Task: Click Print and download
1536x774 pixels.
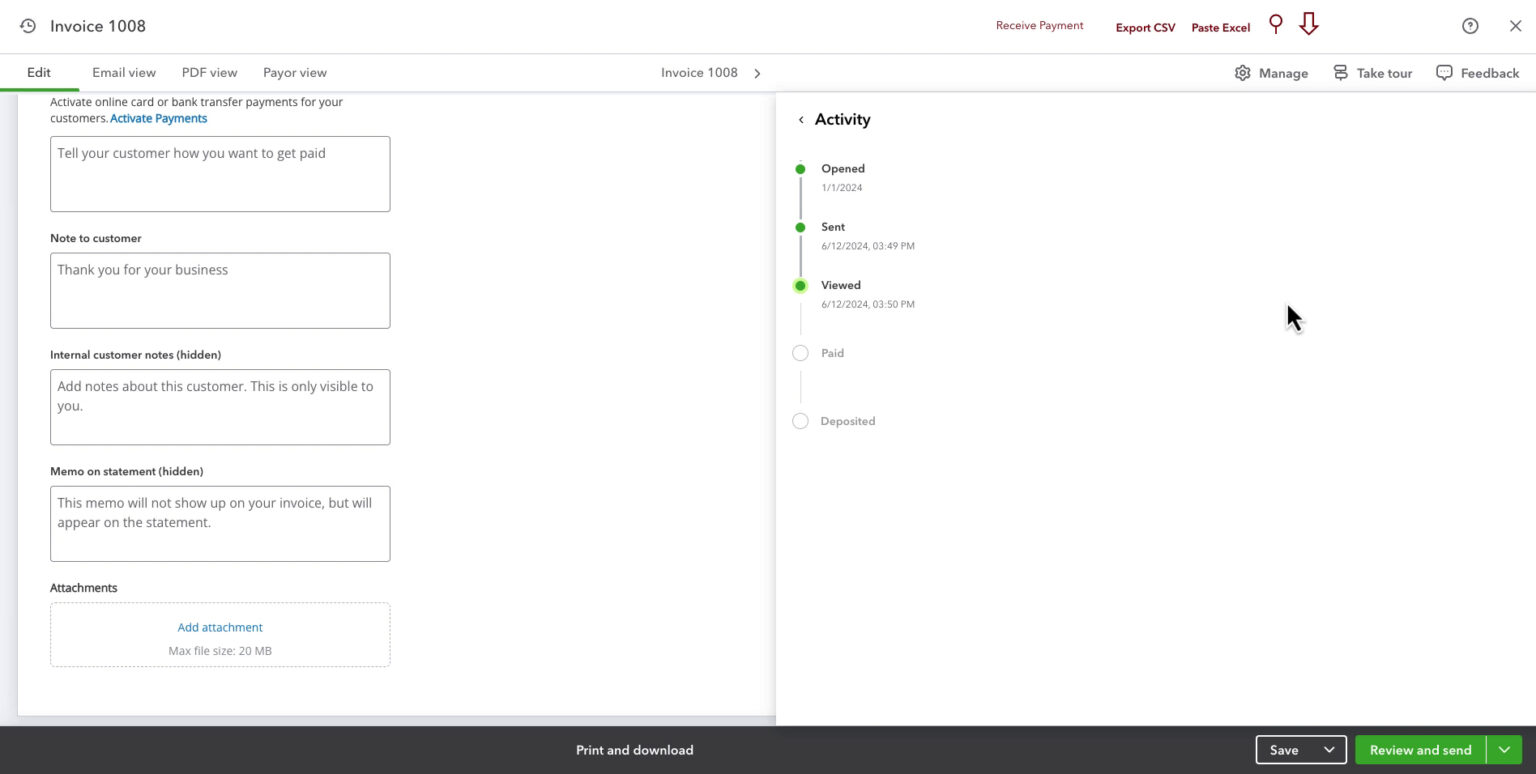Action: coord(635,750)
